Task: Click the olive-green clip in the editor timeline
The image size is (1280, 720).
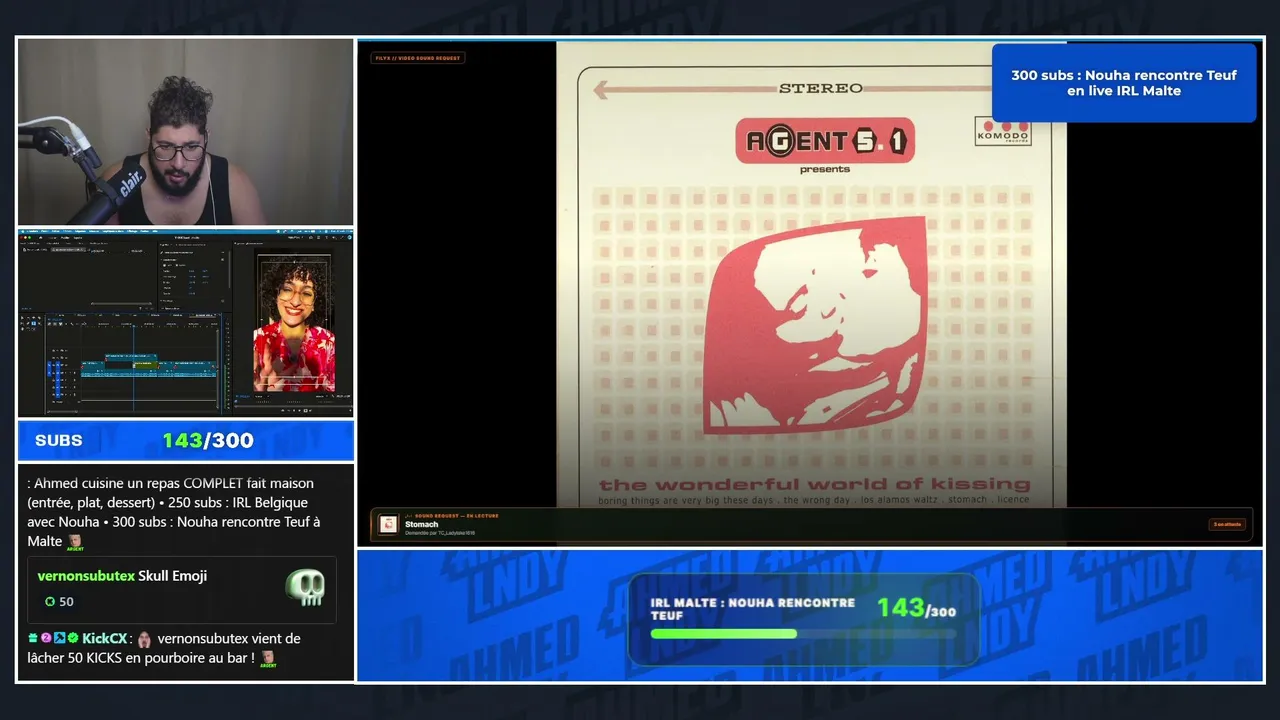Action: pyautogui.click(x=145, y=366)
